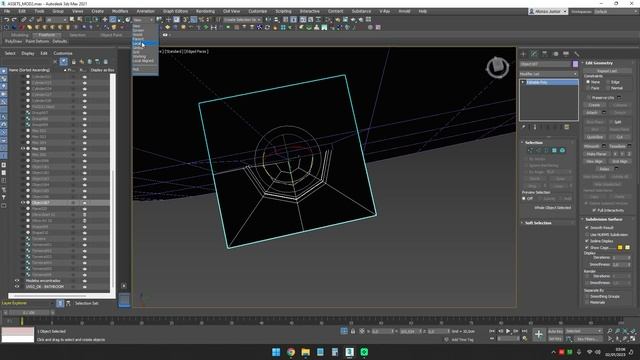
Task: Open the Create Selection Set dropdown
Action: 242,20
